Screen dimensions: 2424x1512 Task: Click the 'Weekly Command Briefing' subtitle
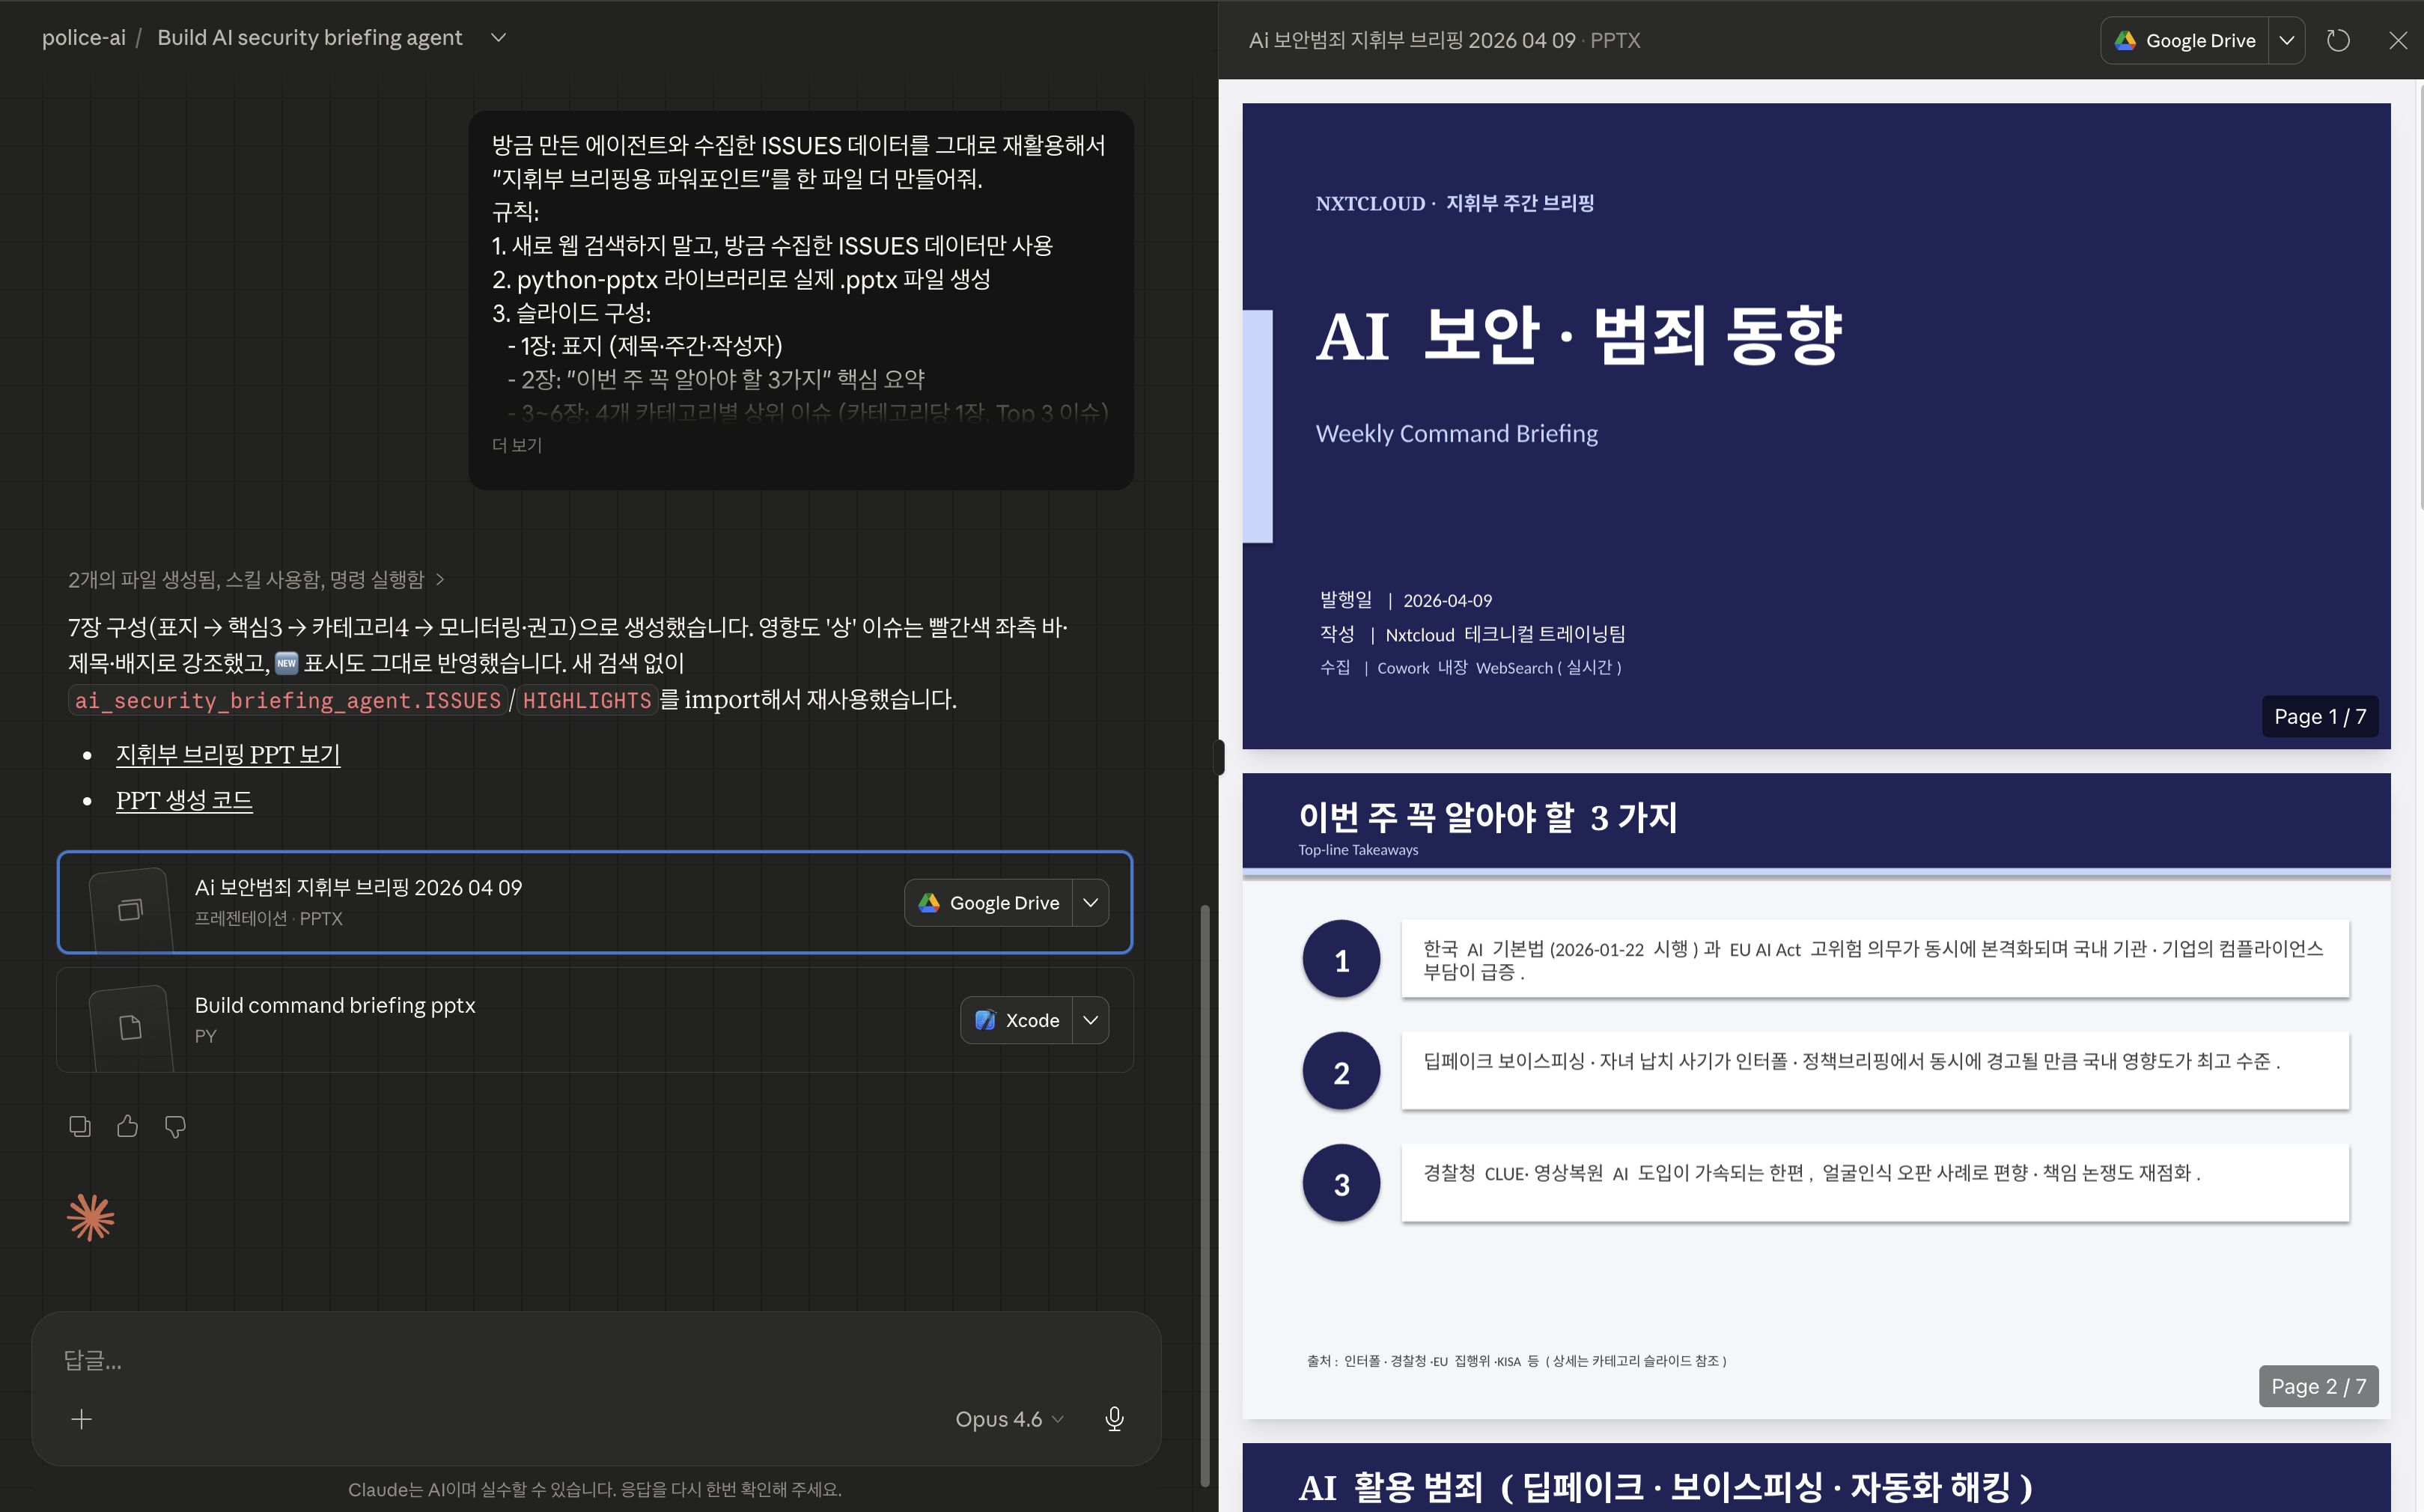1457,433
